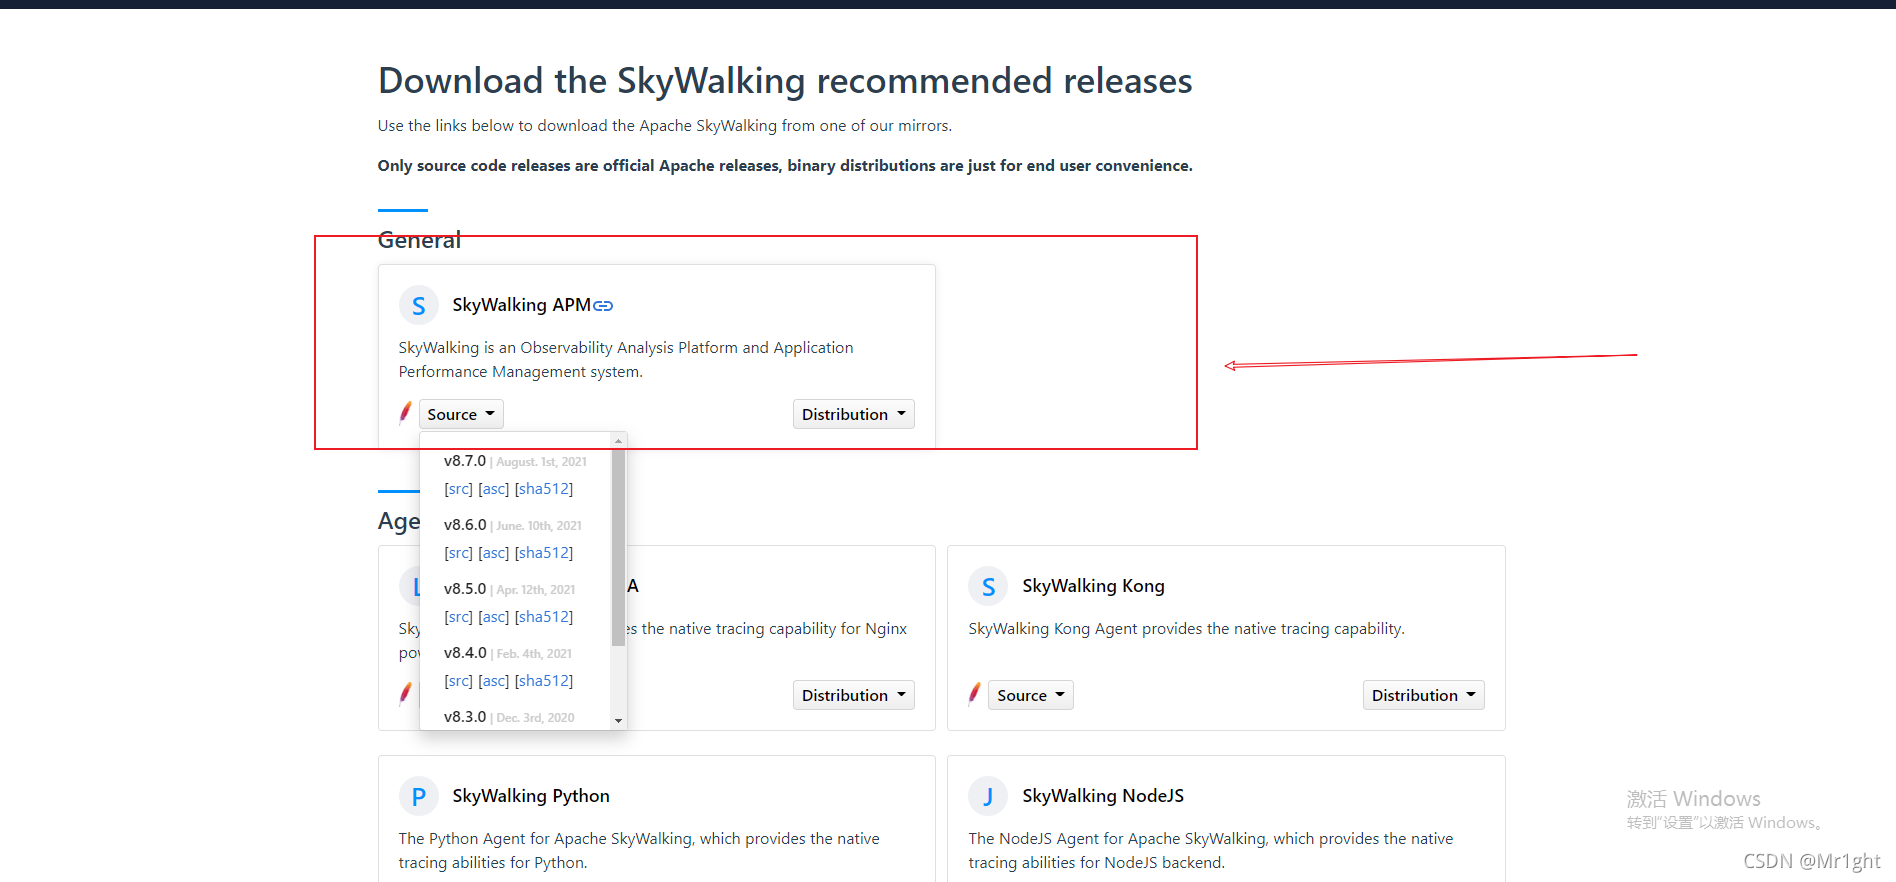The width and height of the screenshot is (1896, 882).
Task: Open the v8.4.0 [sha512] checksum link
Action: click(x=544, y=681)
